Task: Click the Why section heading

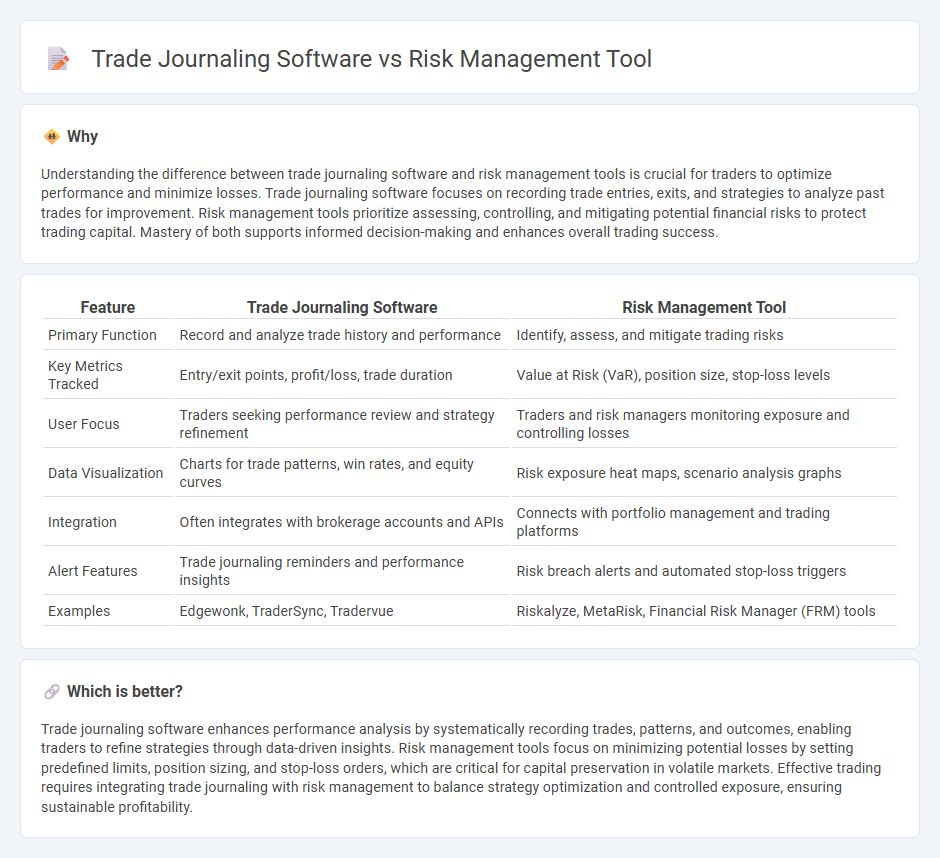Action: point(82,137)
